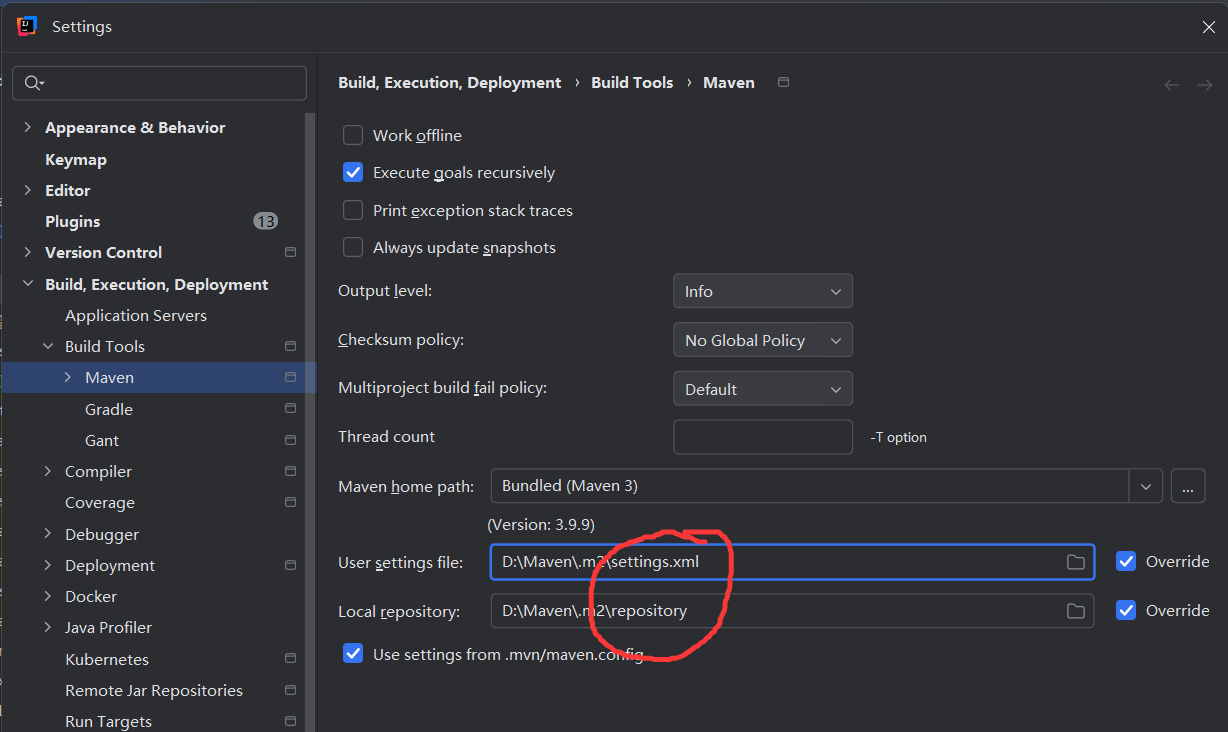Viewport: 1228px width, 732px height.
Task: Browse folder icon for Local repository
Action: point(1076,611)
